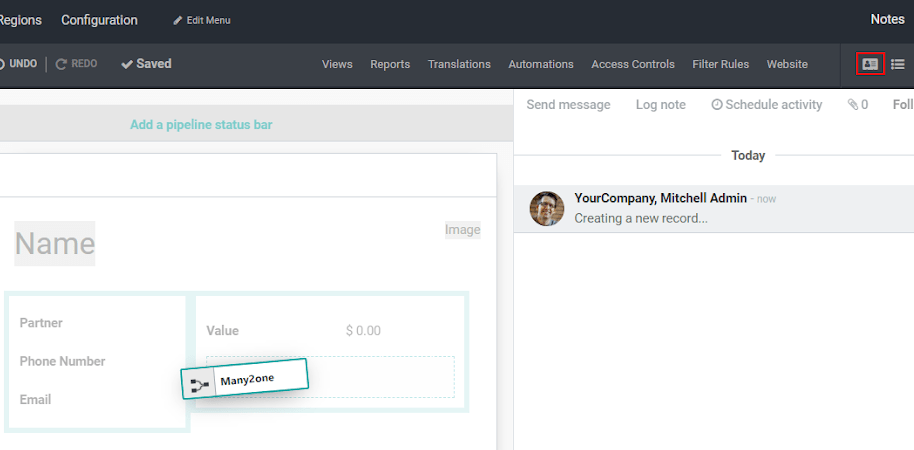Open the Configuration menu
Image resolution: width=914 pixels, height=450 pixels.
coord(99,20)
